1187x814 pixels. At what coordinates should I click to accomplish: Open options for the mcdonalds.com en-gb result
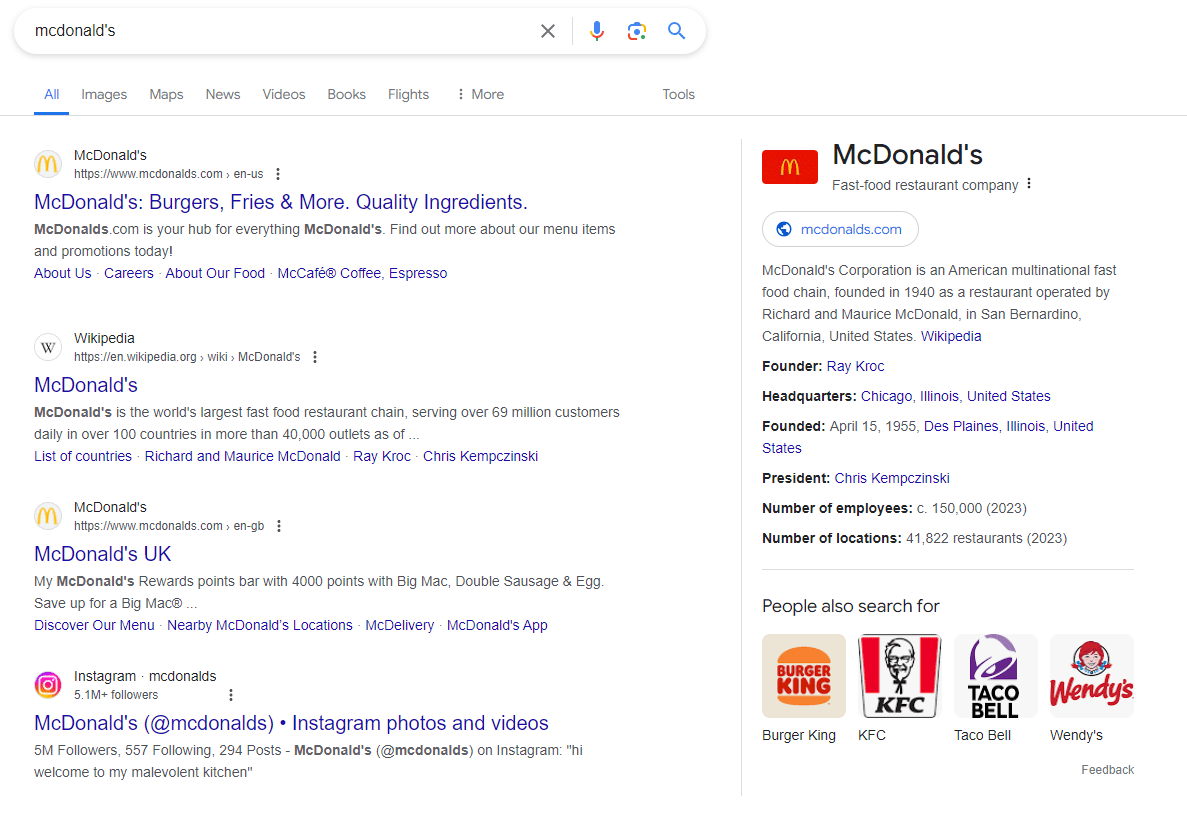click(279, 526)
